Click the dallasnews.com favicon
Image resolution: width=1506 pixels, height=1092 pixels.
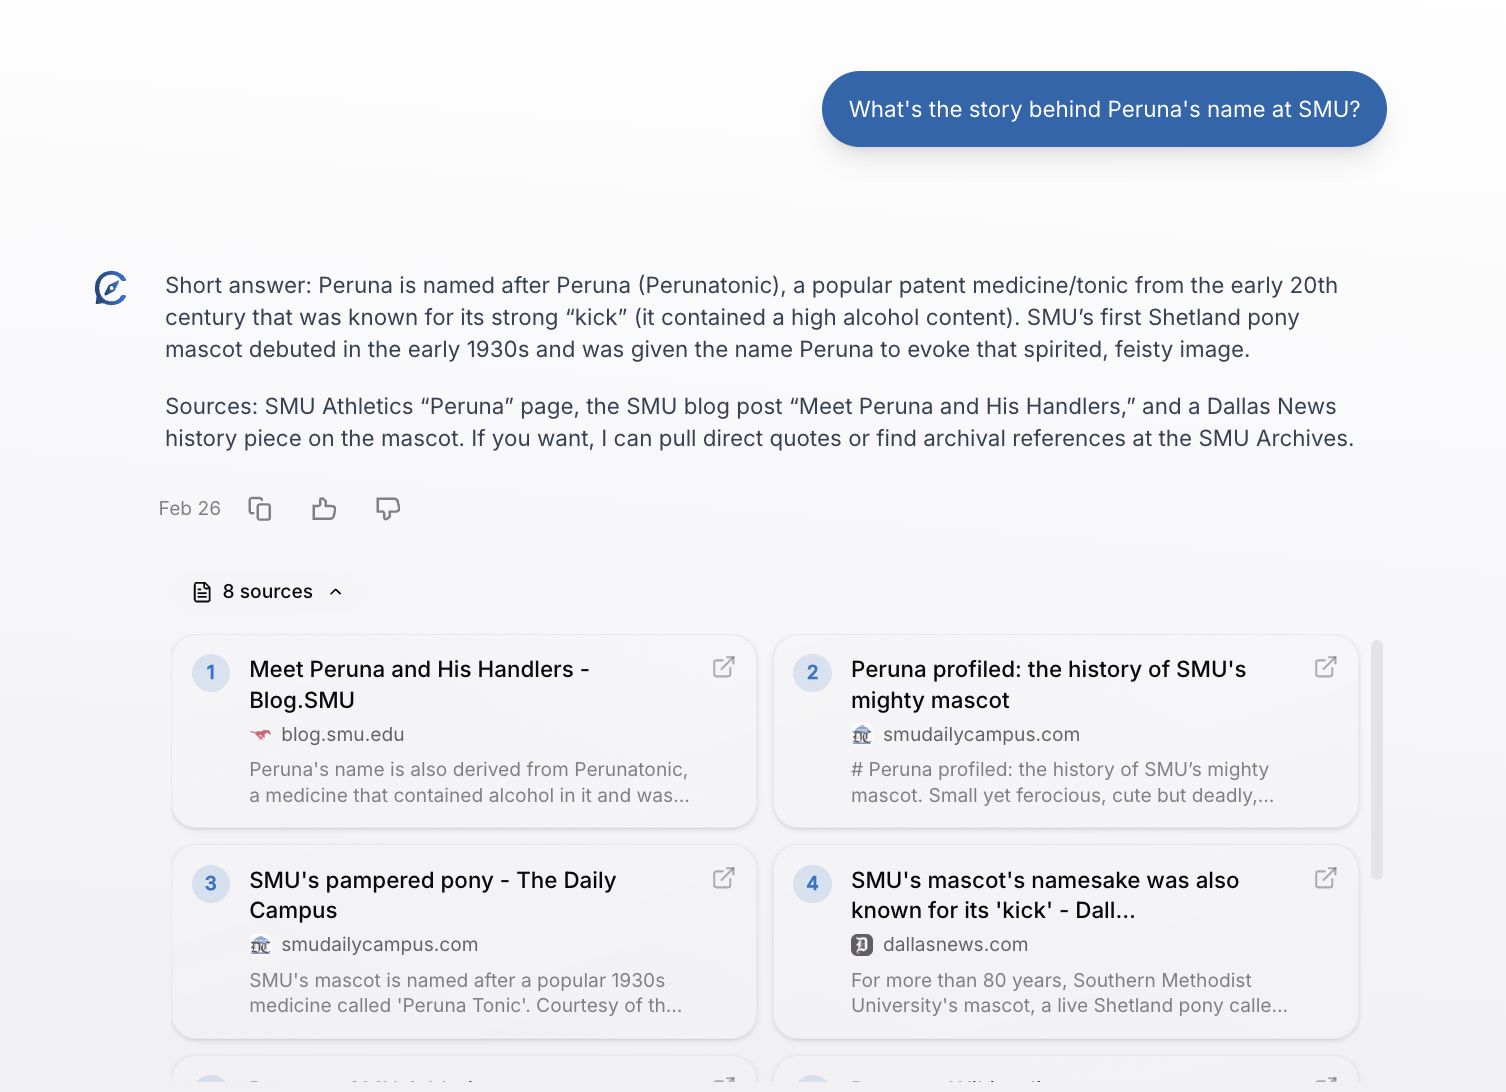coord(862,945)
